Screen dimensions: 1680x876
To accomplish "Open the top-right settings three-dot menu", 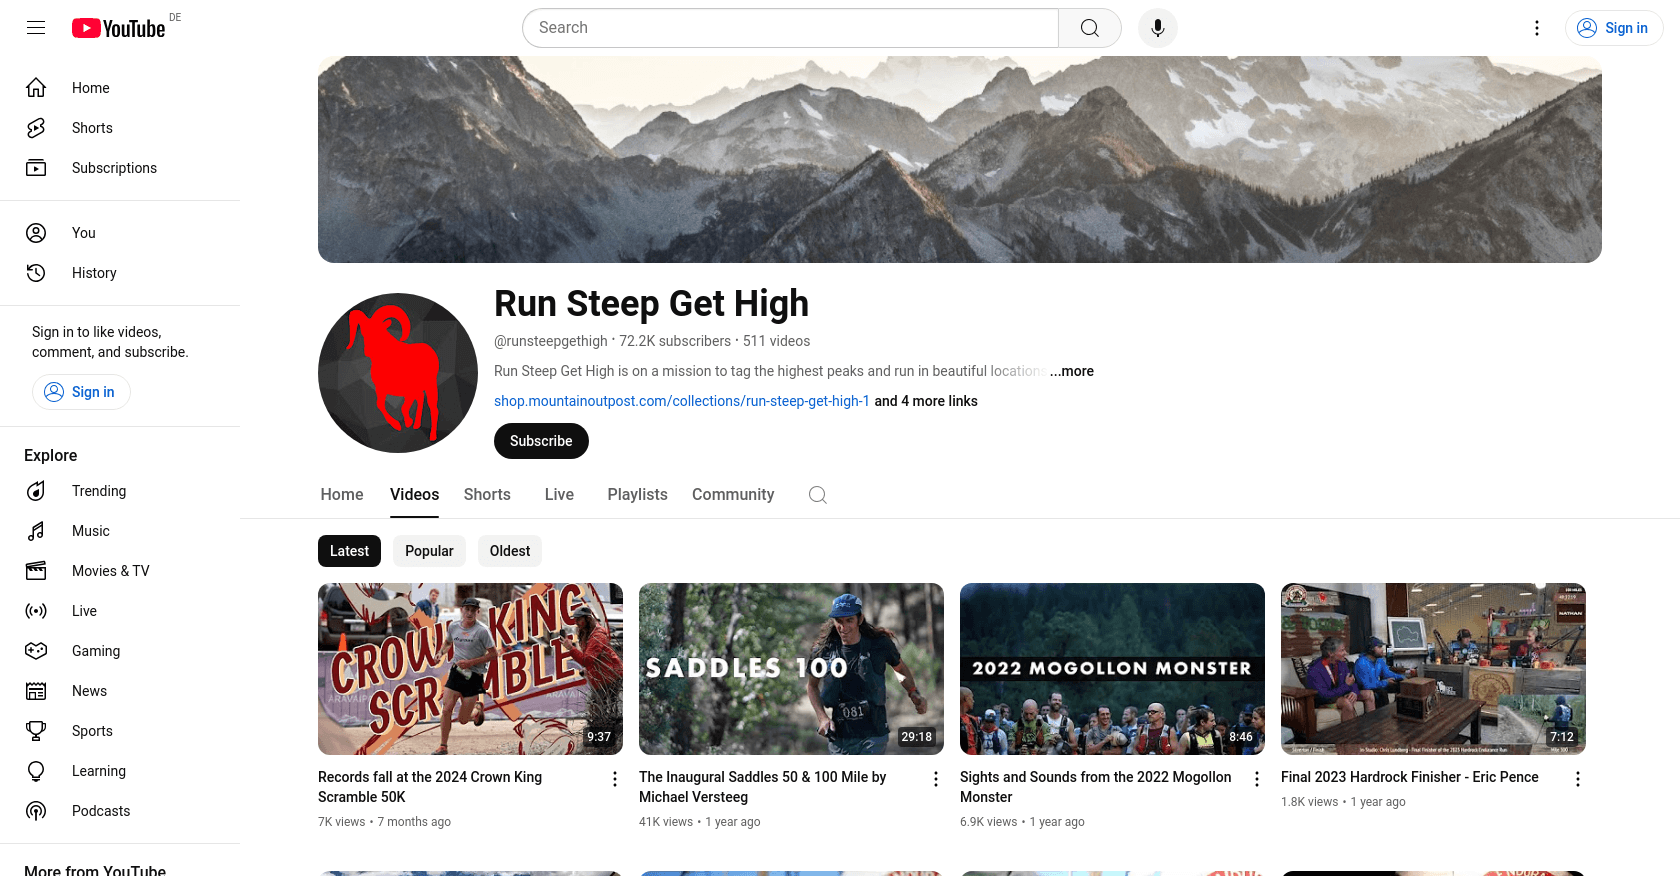I will (x=1537, y=28).
